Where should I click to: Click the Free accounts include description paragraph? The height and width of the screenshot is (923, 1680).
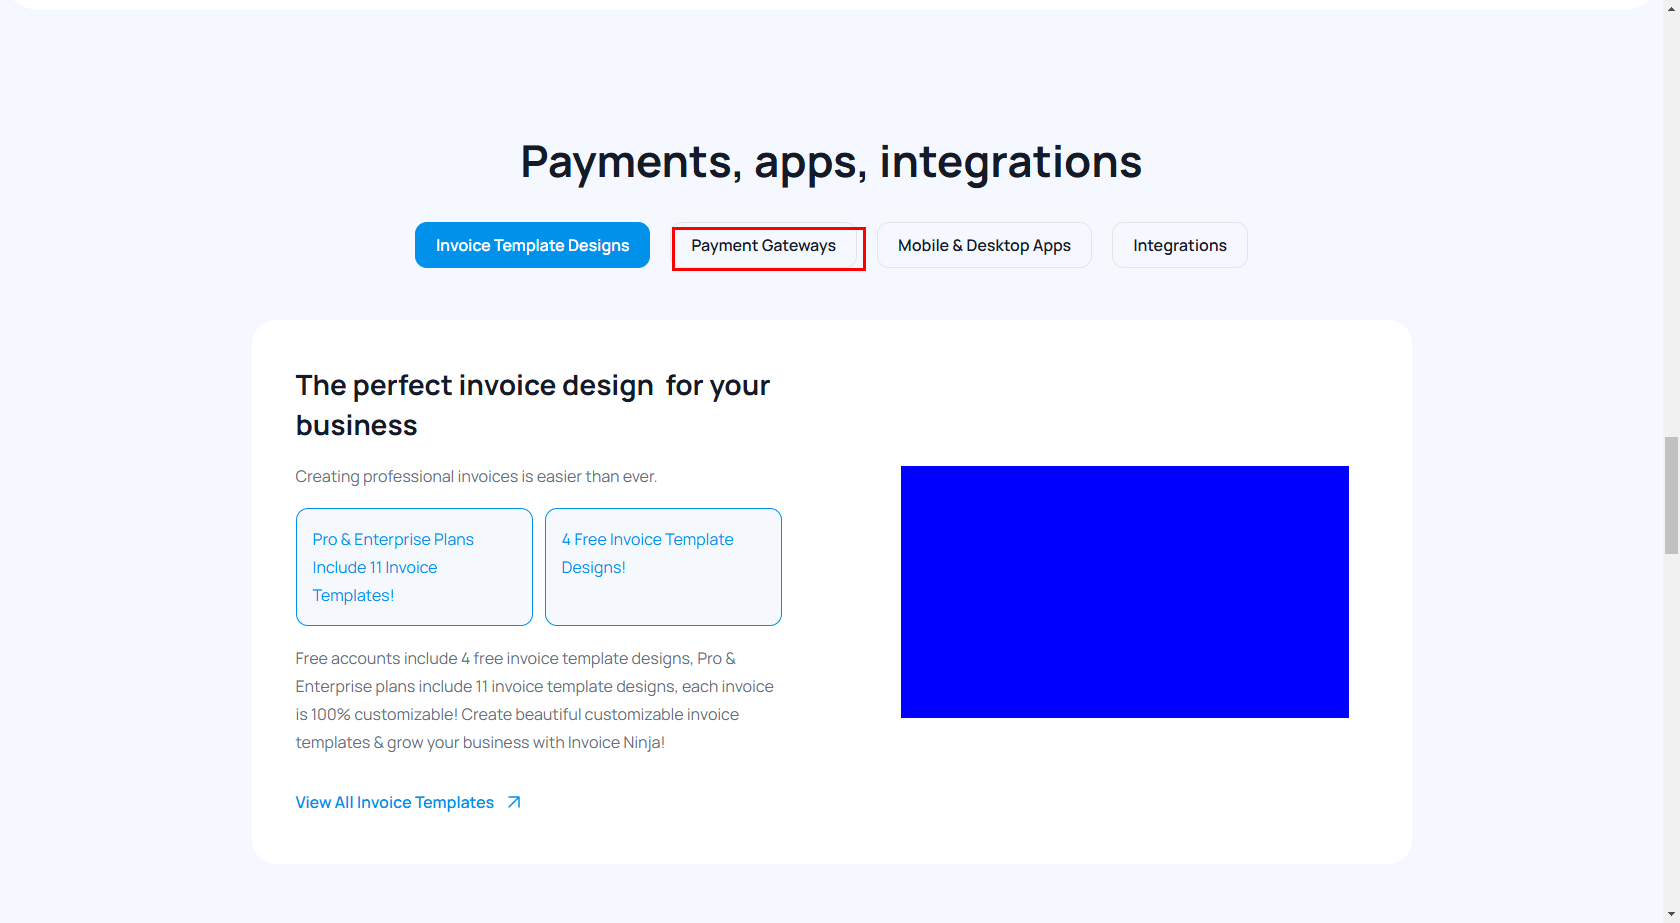[x=534, y=700]
